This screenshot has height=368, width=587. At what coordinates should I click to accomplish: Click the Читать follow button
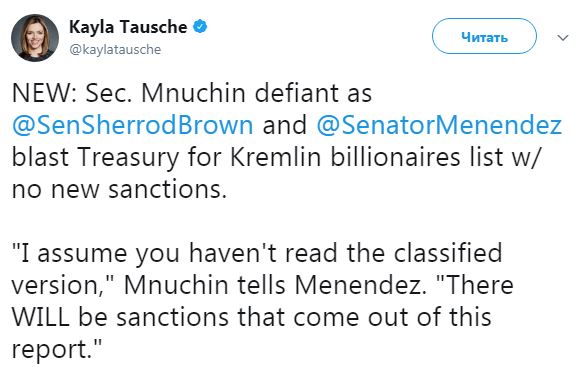[484, 36]
